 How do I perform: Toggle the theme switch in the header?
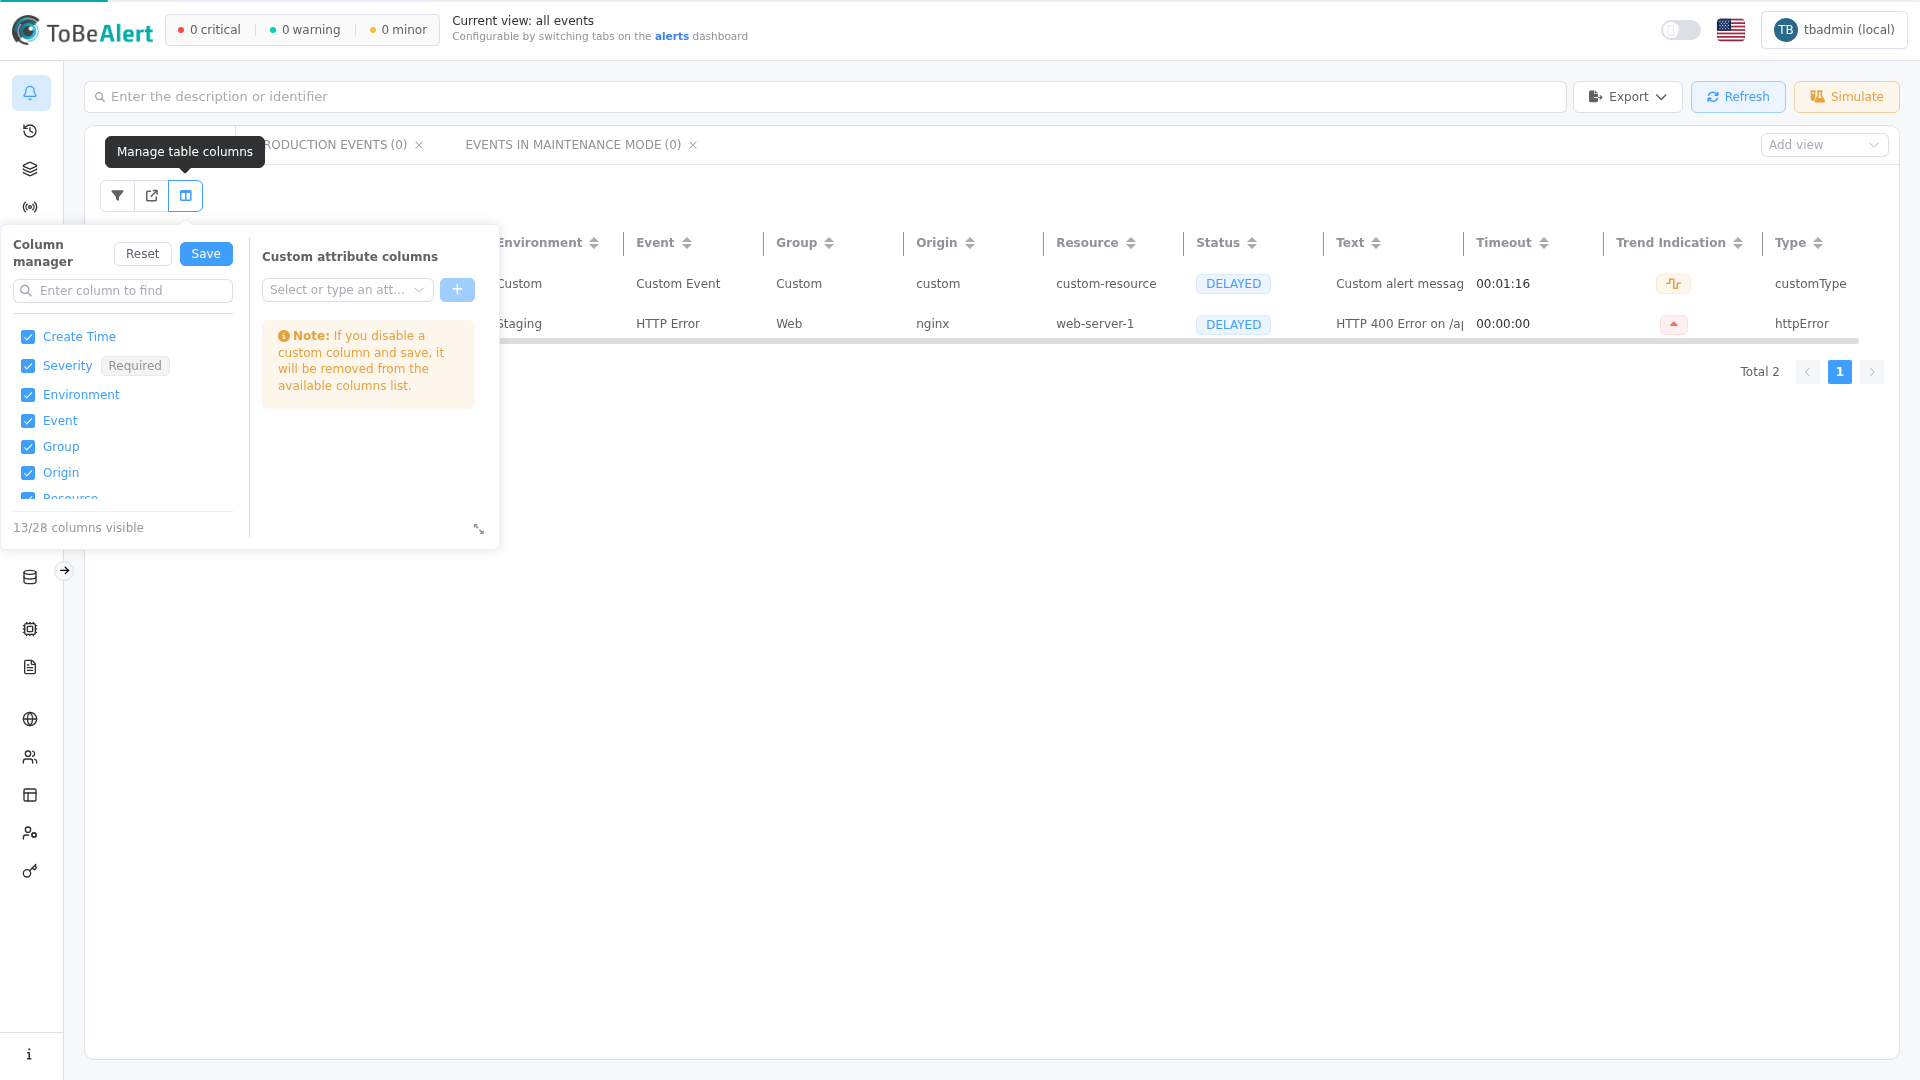[1681, 30]
